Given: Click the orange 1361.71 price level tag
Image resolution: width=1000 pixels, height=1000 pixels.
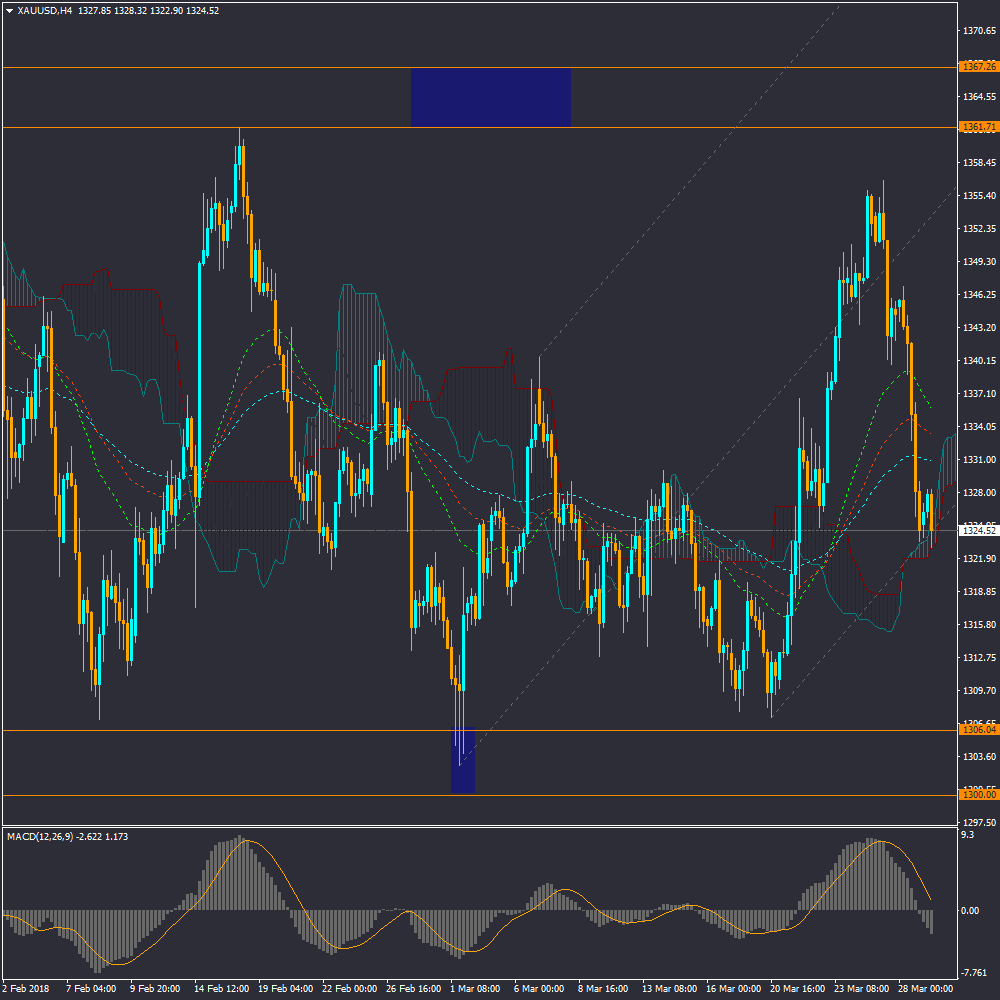Looking at the screenshot, I should 977,127.
